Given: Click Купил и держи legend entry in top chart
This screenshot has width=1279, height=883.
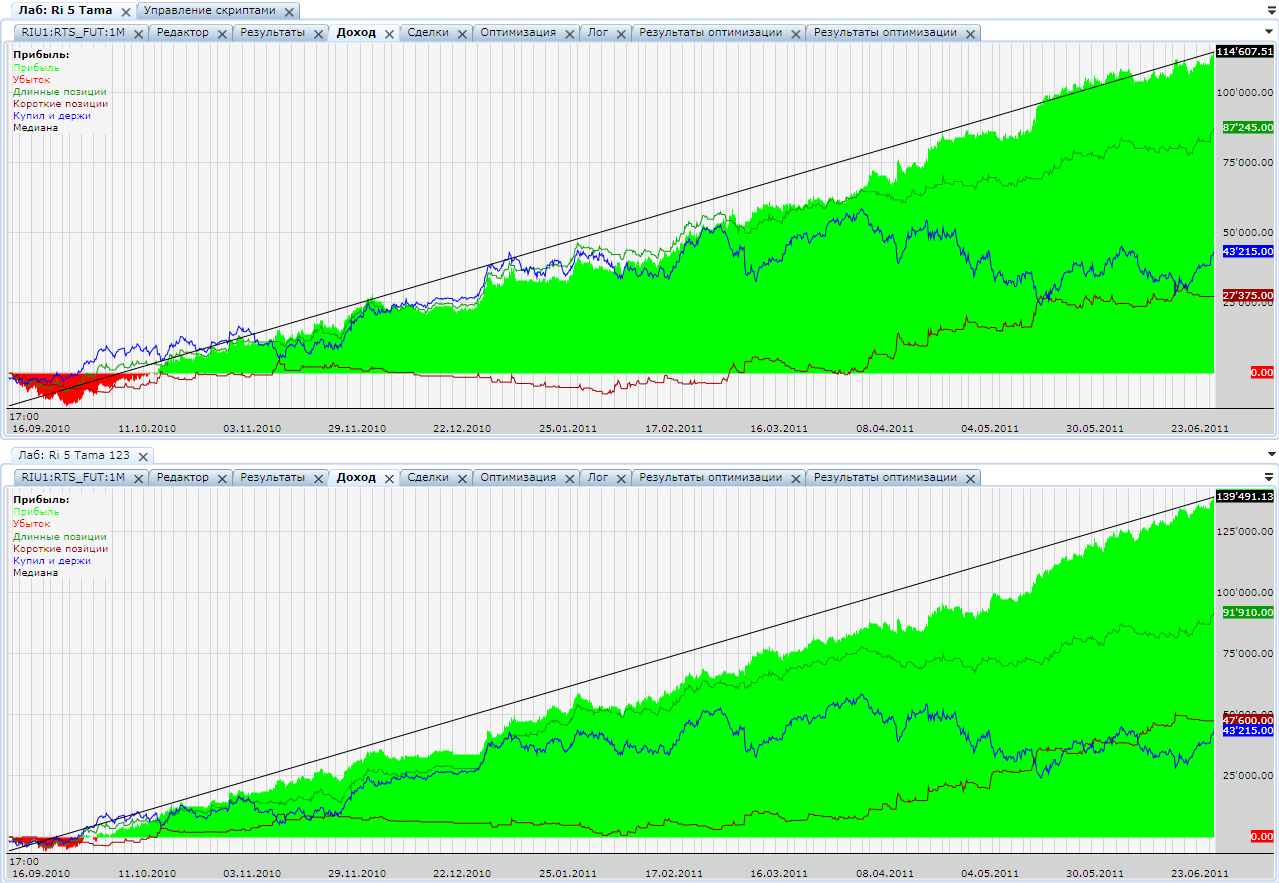Looking at the screenshot, I should coord(52,115).
